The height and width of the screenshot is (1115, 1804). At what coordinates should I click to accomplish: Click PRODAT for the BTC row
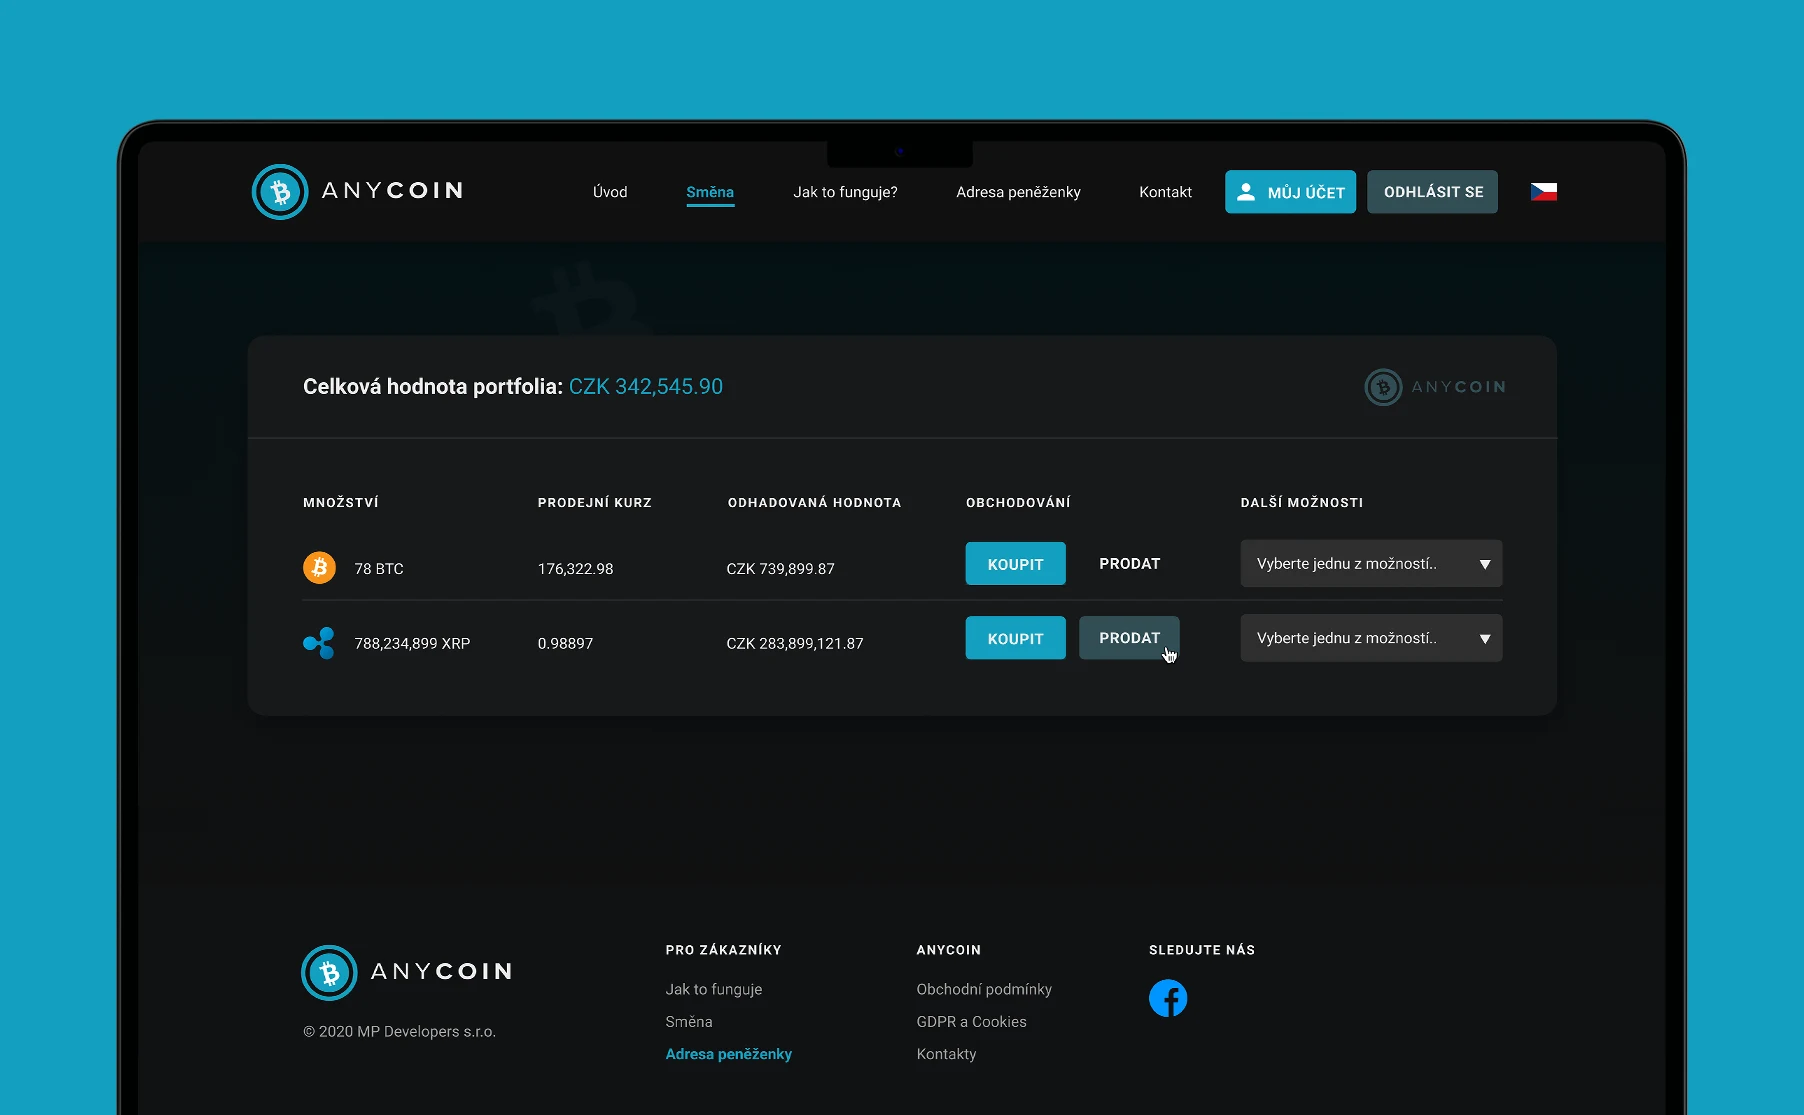1129,564
